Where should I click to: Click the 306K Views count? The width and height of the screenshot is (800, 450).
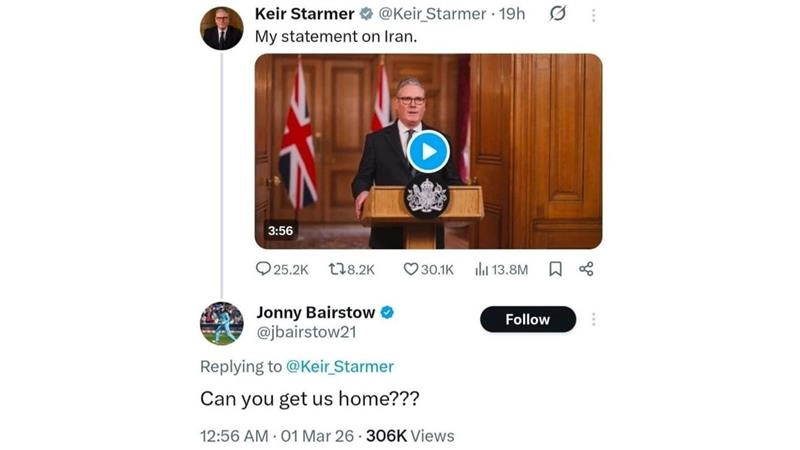[x=410, y=436]
